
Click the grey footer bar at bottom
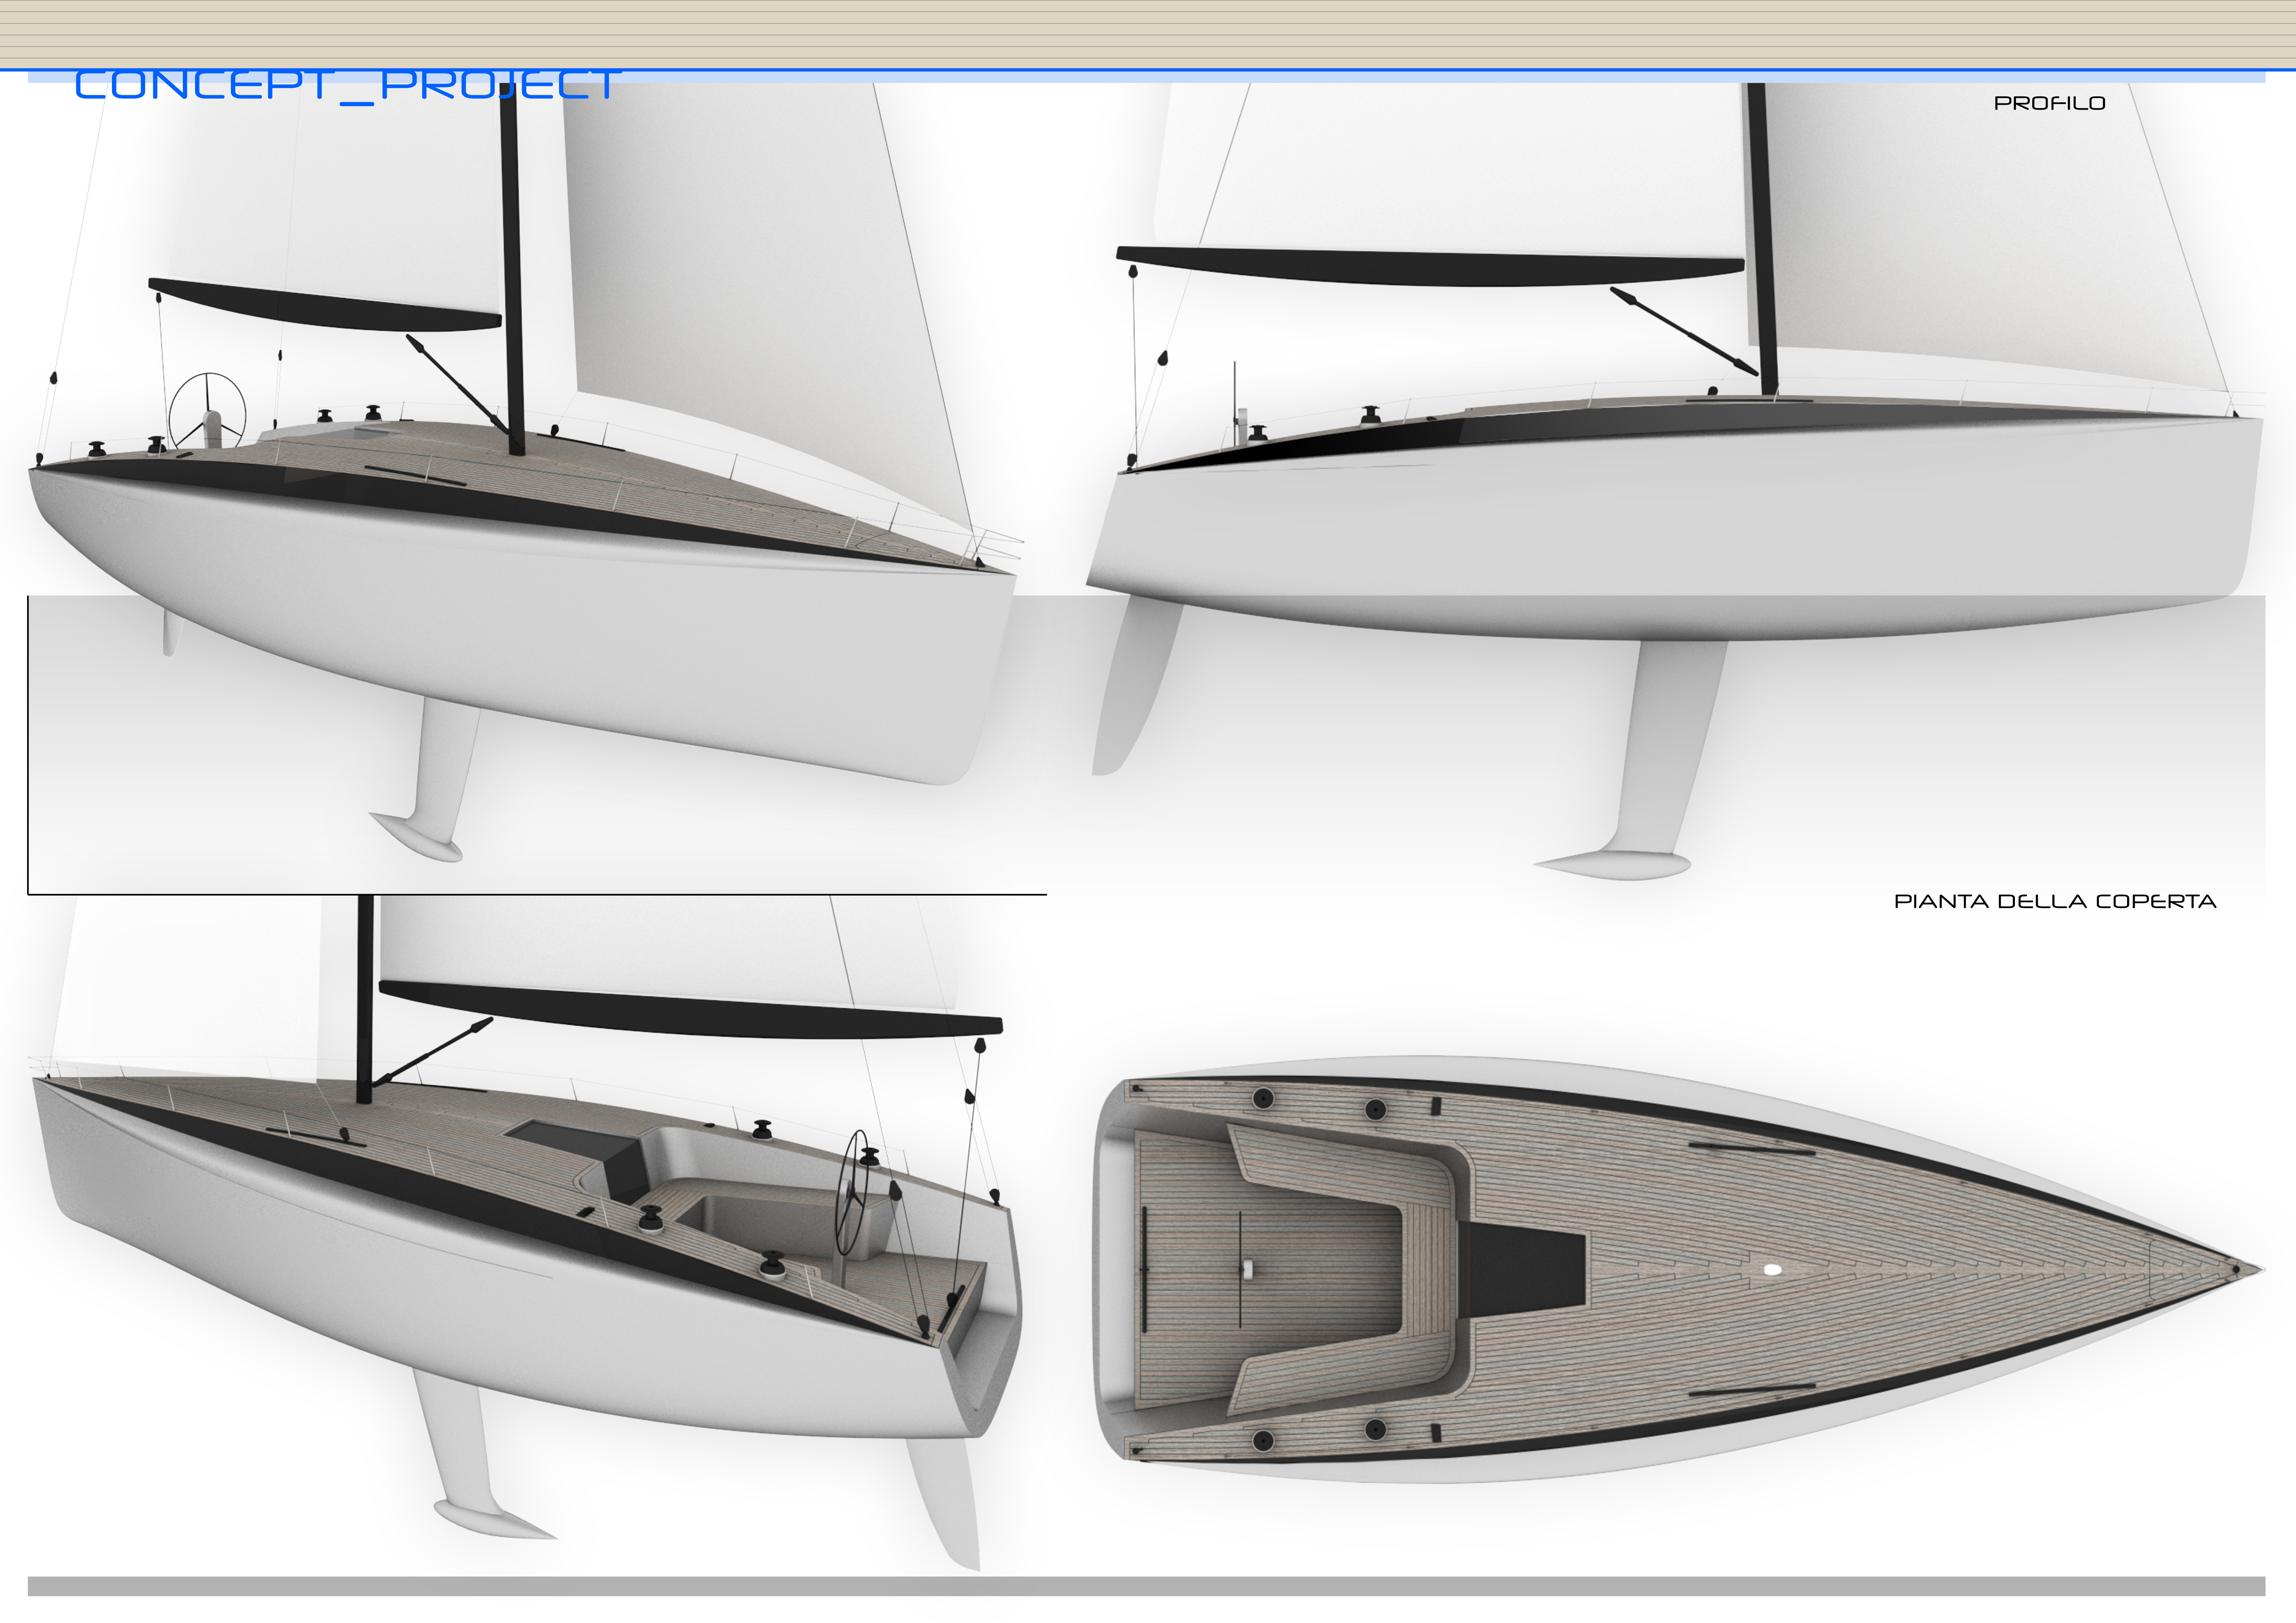click(x=1146, y=1586)
